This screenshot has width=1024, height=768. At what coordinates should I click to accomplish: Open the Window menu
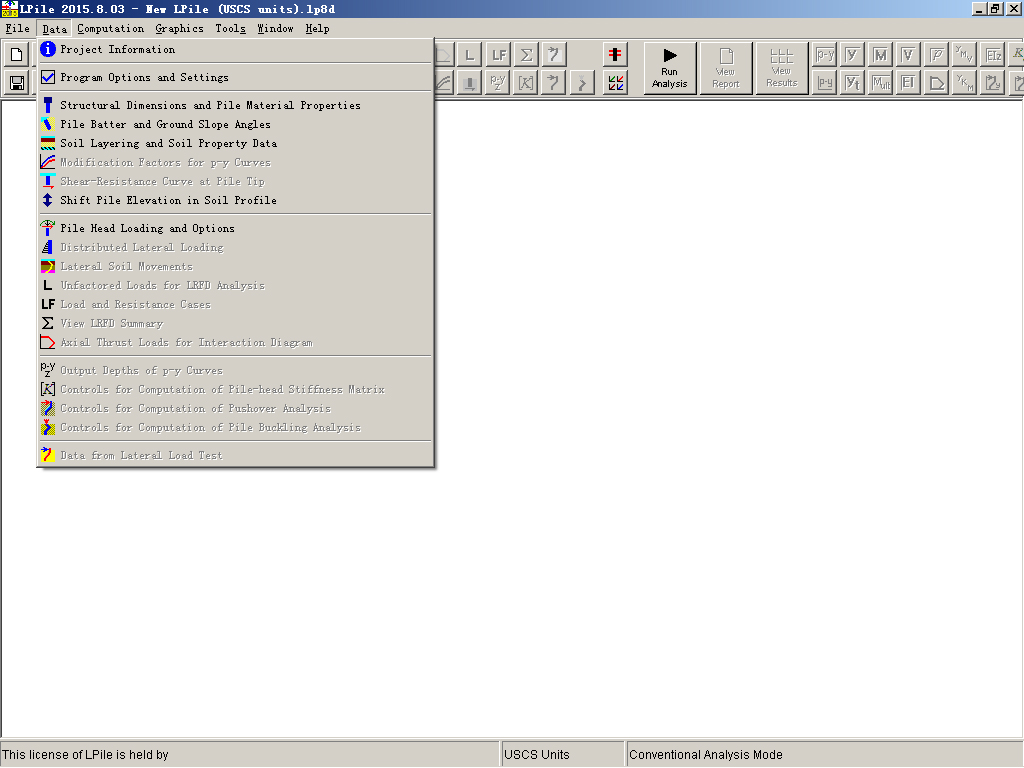click(275, 29)
